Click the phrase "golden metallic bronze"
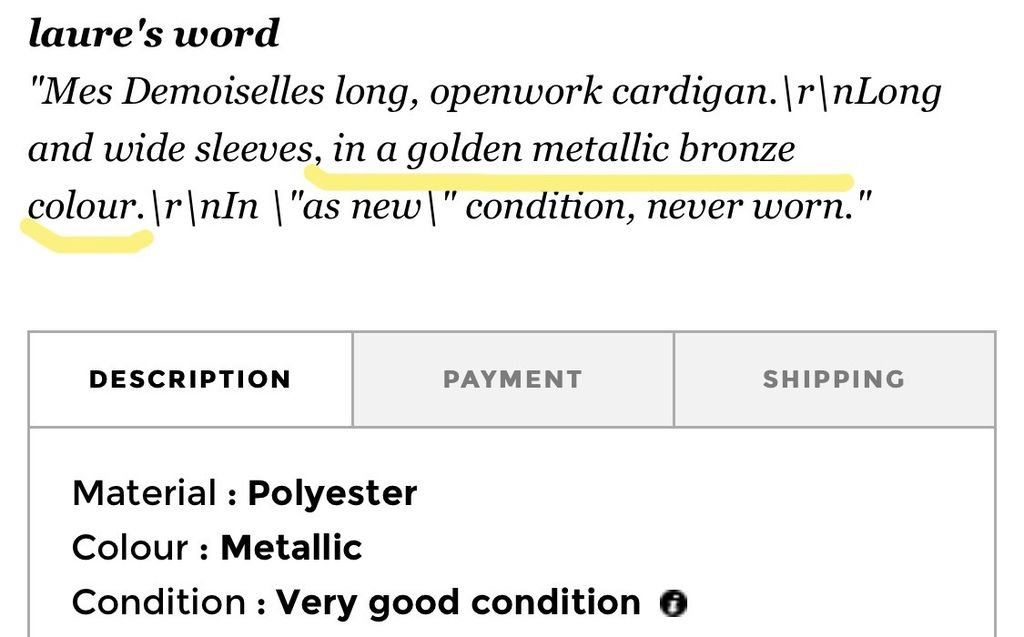The image size is (1024, 637). tap(601, 150)
